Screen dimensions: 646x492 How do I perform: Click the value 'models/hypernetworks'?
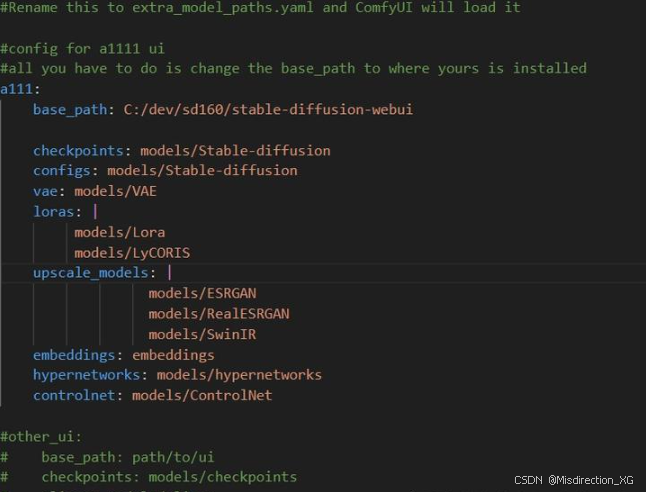click(239, 375)
